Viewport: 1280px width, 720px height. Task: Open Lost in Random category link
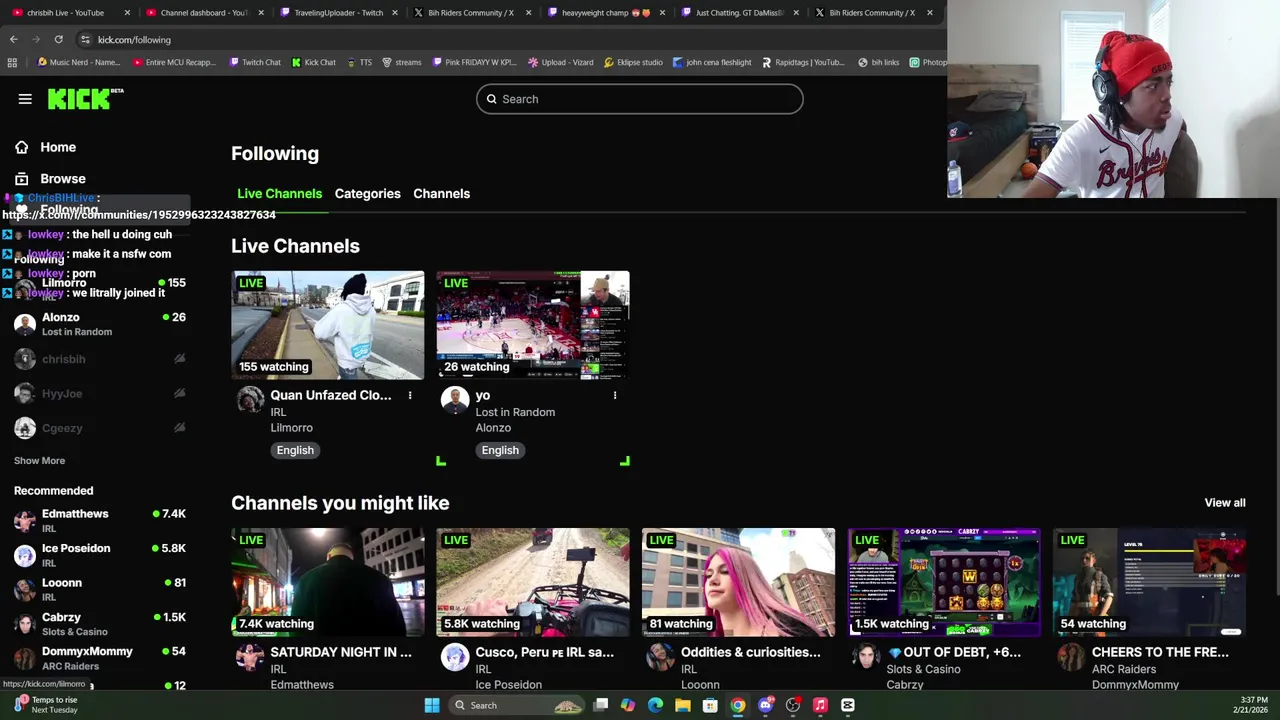[515, 412]
